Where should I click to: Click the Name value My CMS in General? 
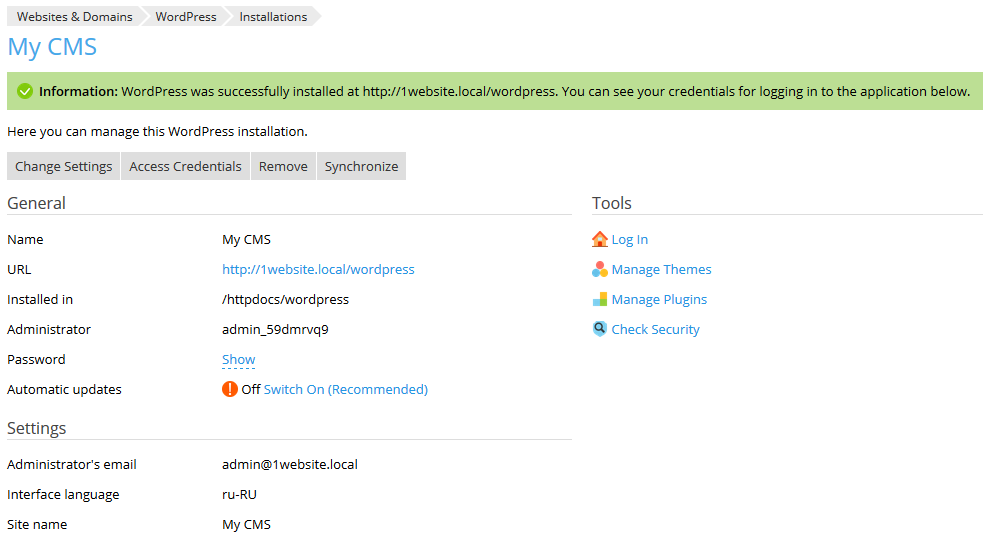tap(246, 239)
